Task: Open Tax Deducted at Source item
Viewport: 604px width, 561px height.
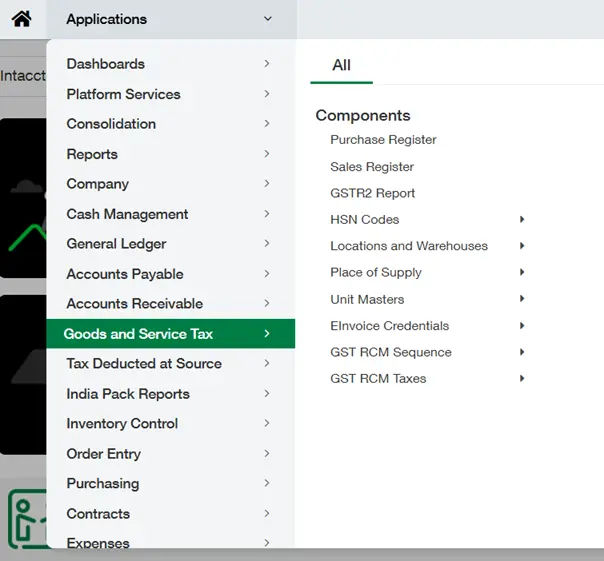Action: (x=144, y=364)
